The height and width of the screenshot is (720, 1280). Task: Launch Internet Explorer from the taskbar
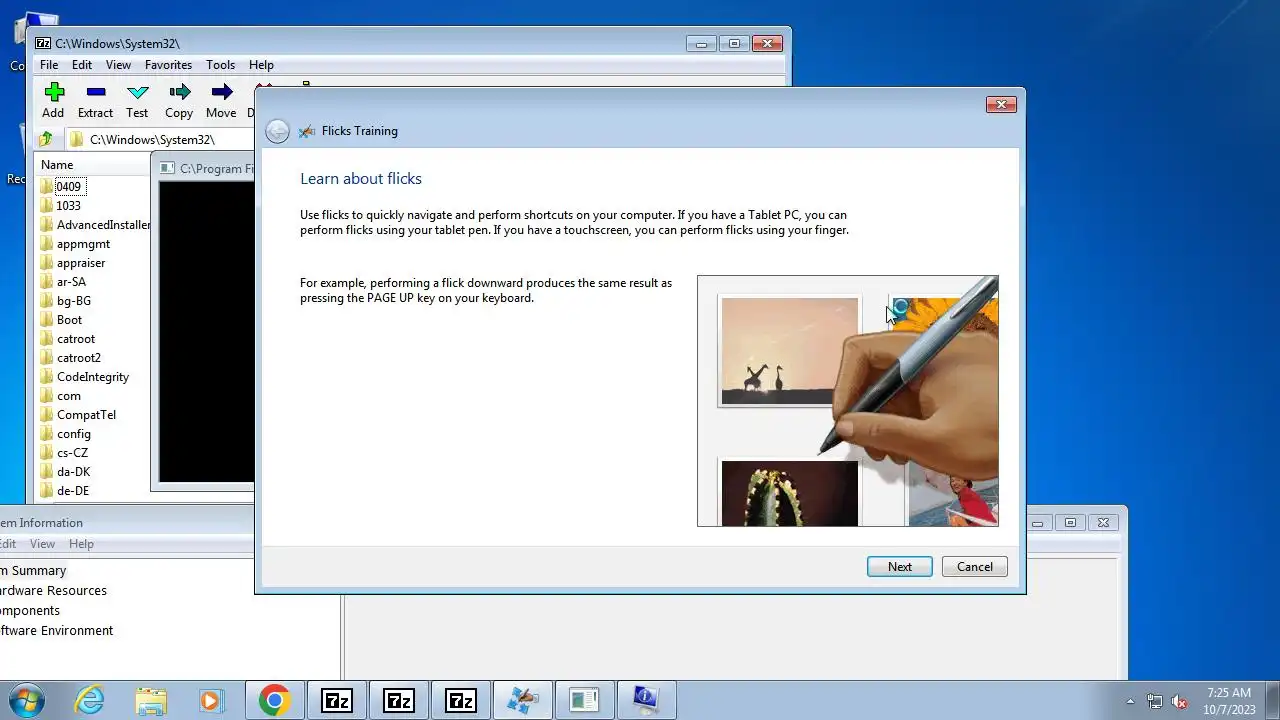pos(90,700)
